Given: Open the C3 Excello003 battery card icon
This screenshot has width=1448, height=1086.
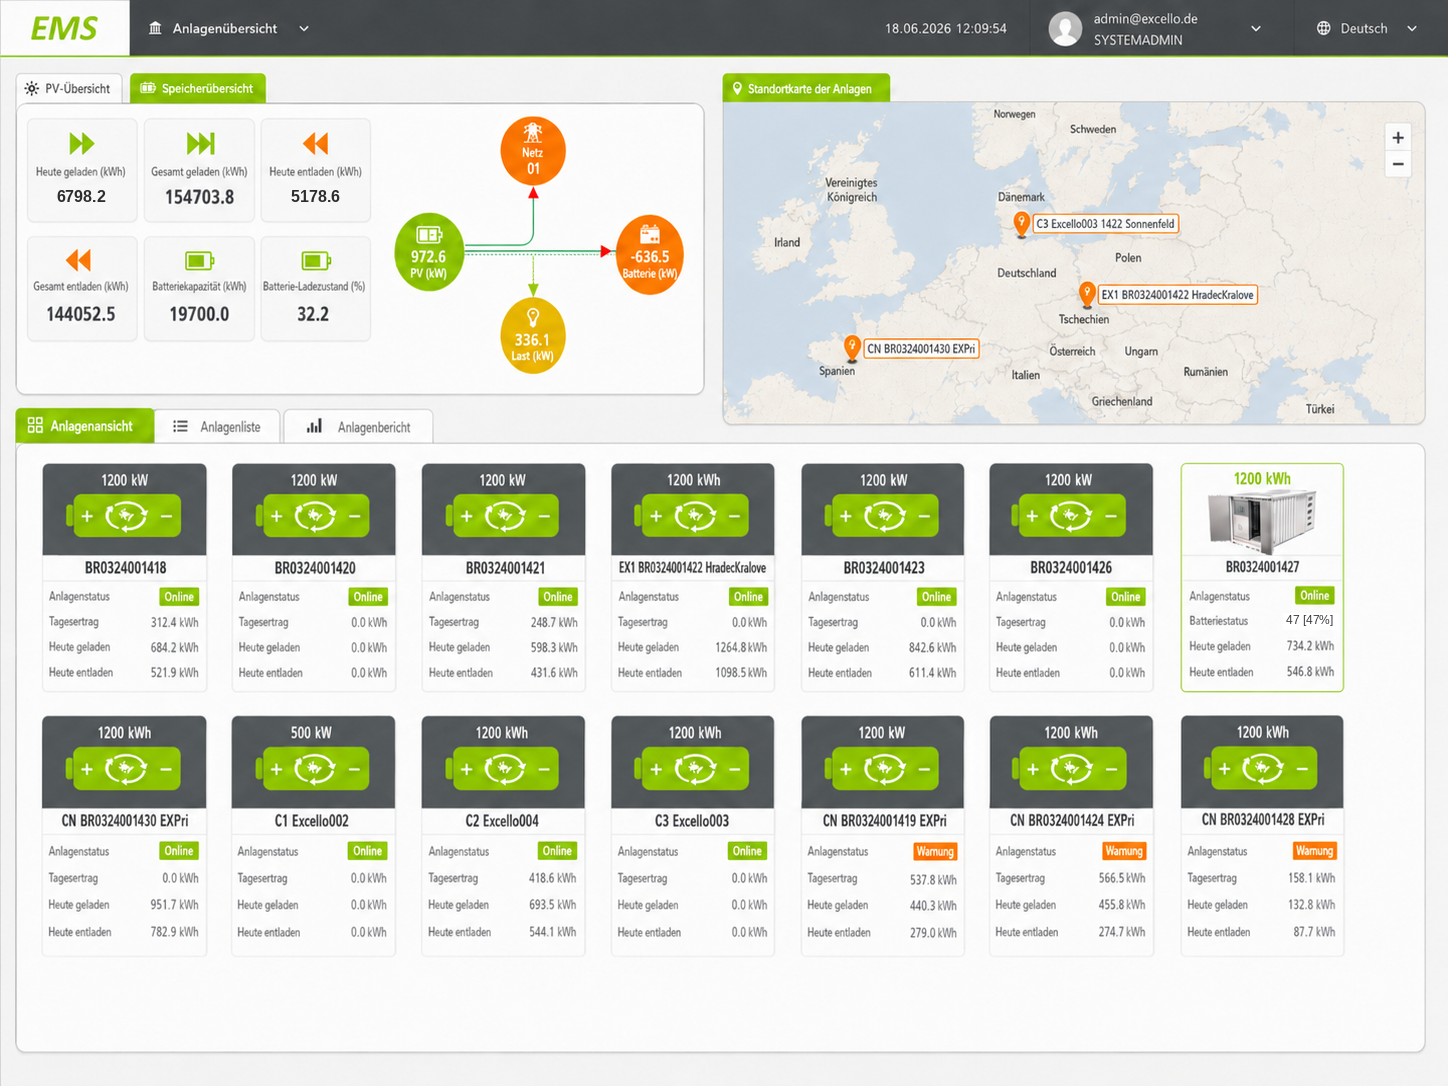Looking at the screenshot, I should tap(693, 769).
